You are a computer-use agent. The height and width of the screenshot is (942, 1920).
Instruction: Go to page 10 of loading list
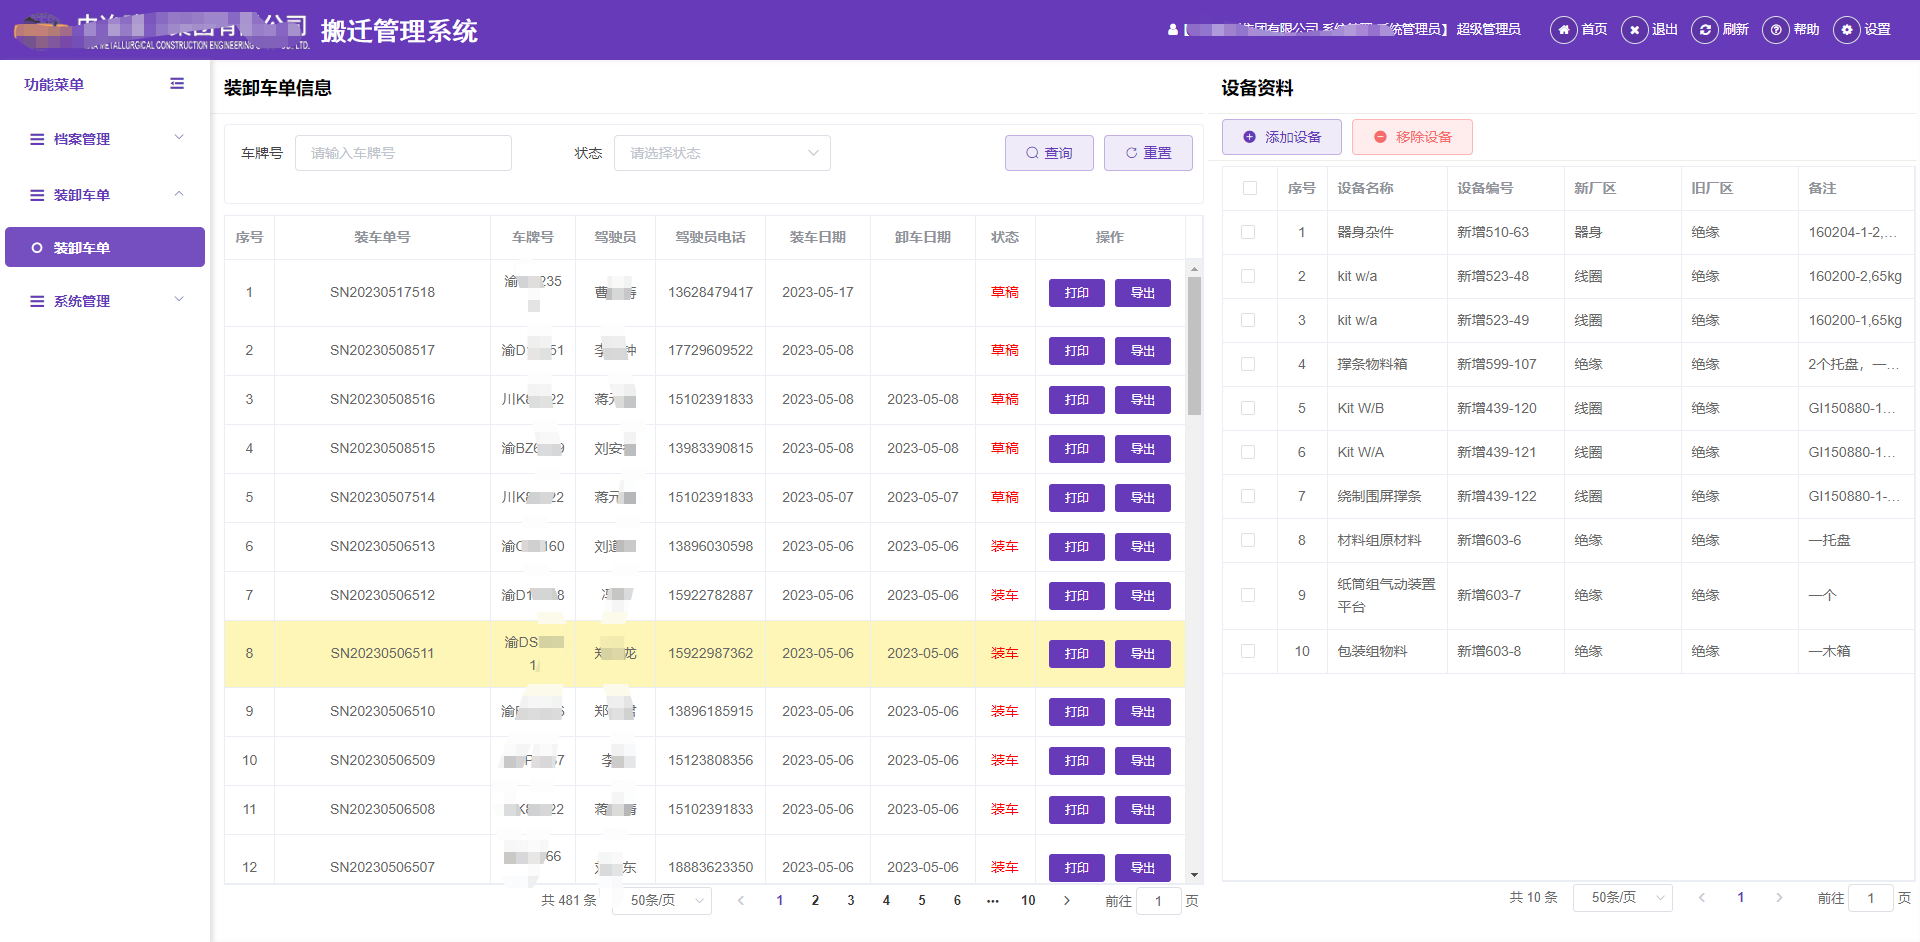point(1028,900)
